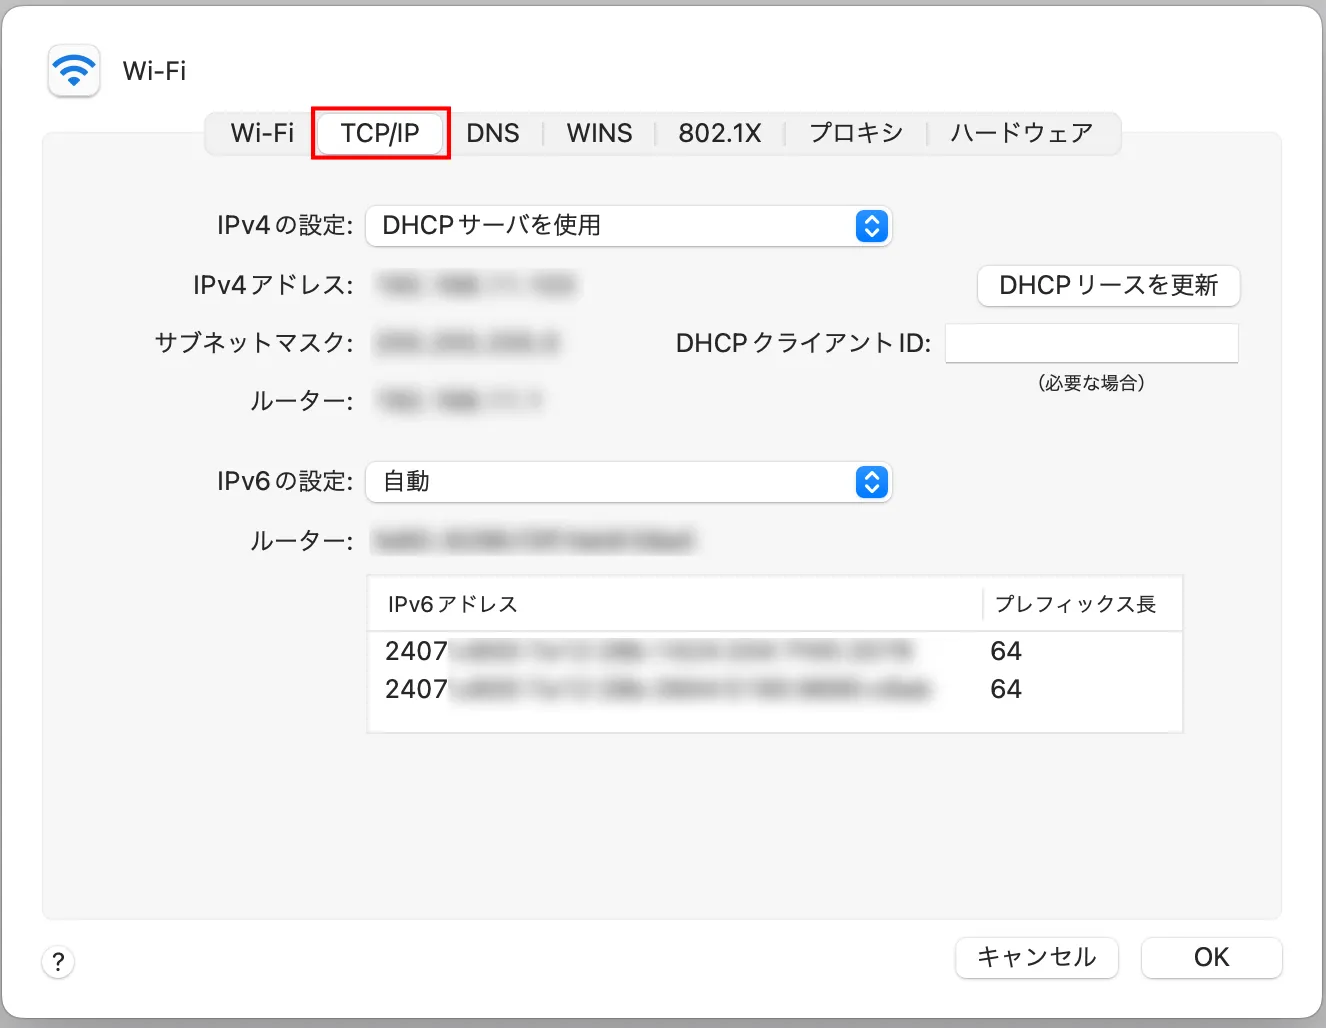Confirm with the OK button
Viewport: 1326px width, 1028px height.
pos(1212,958)
